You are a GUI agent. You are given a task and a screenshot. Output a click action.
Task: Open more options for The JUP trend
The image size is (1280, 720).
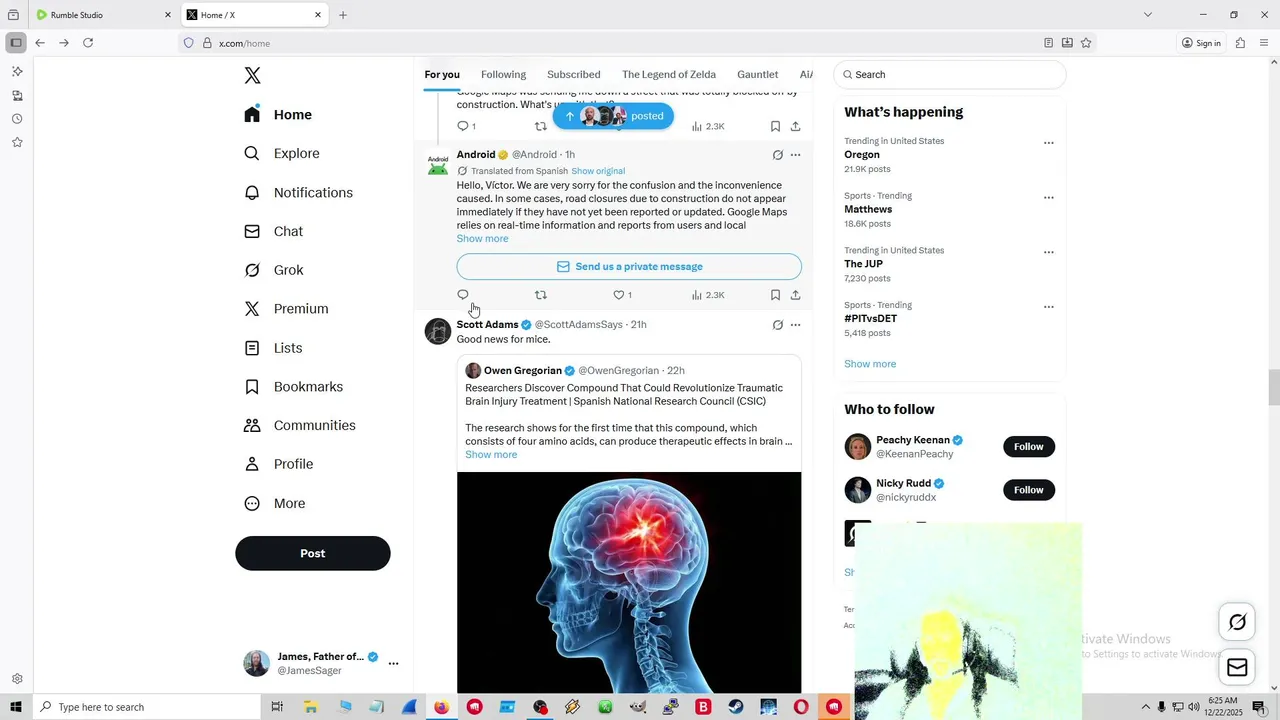coord(1048,252)
